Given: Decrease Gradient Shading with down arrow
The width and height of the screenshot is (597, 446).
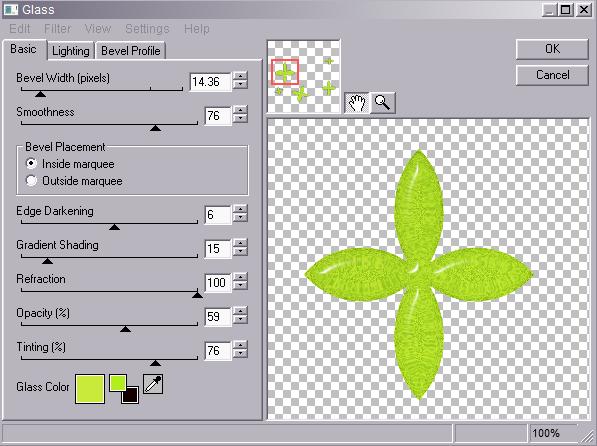Looking at the screenshot, I should coord(241,252).
